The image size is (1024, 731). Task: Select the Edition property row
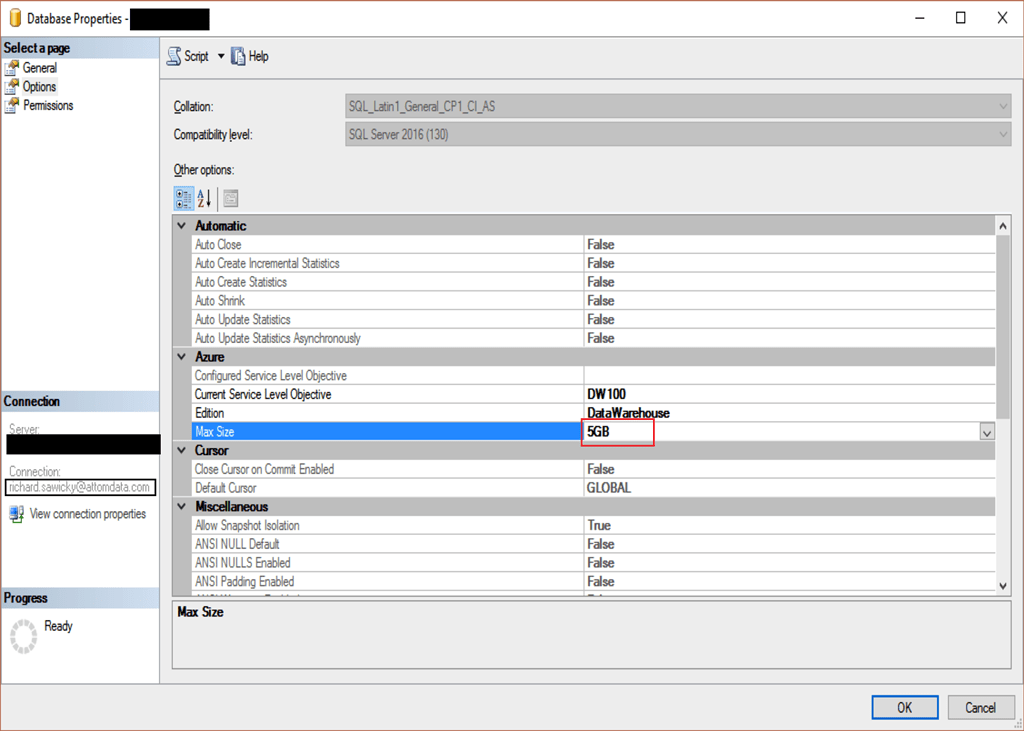(x=593, y=413)
